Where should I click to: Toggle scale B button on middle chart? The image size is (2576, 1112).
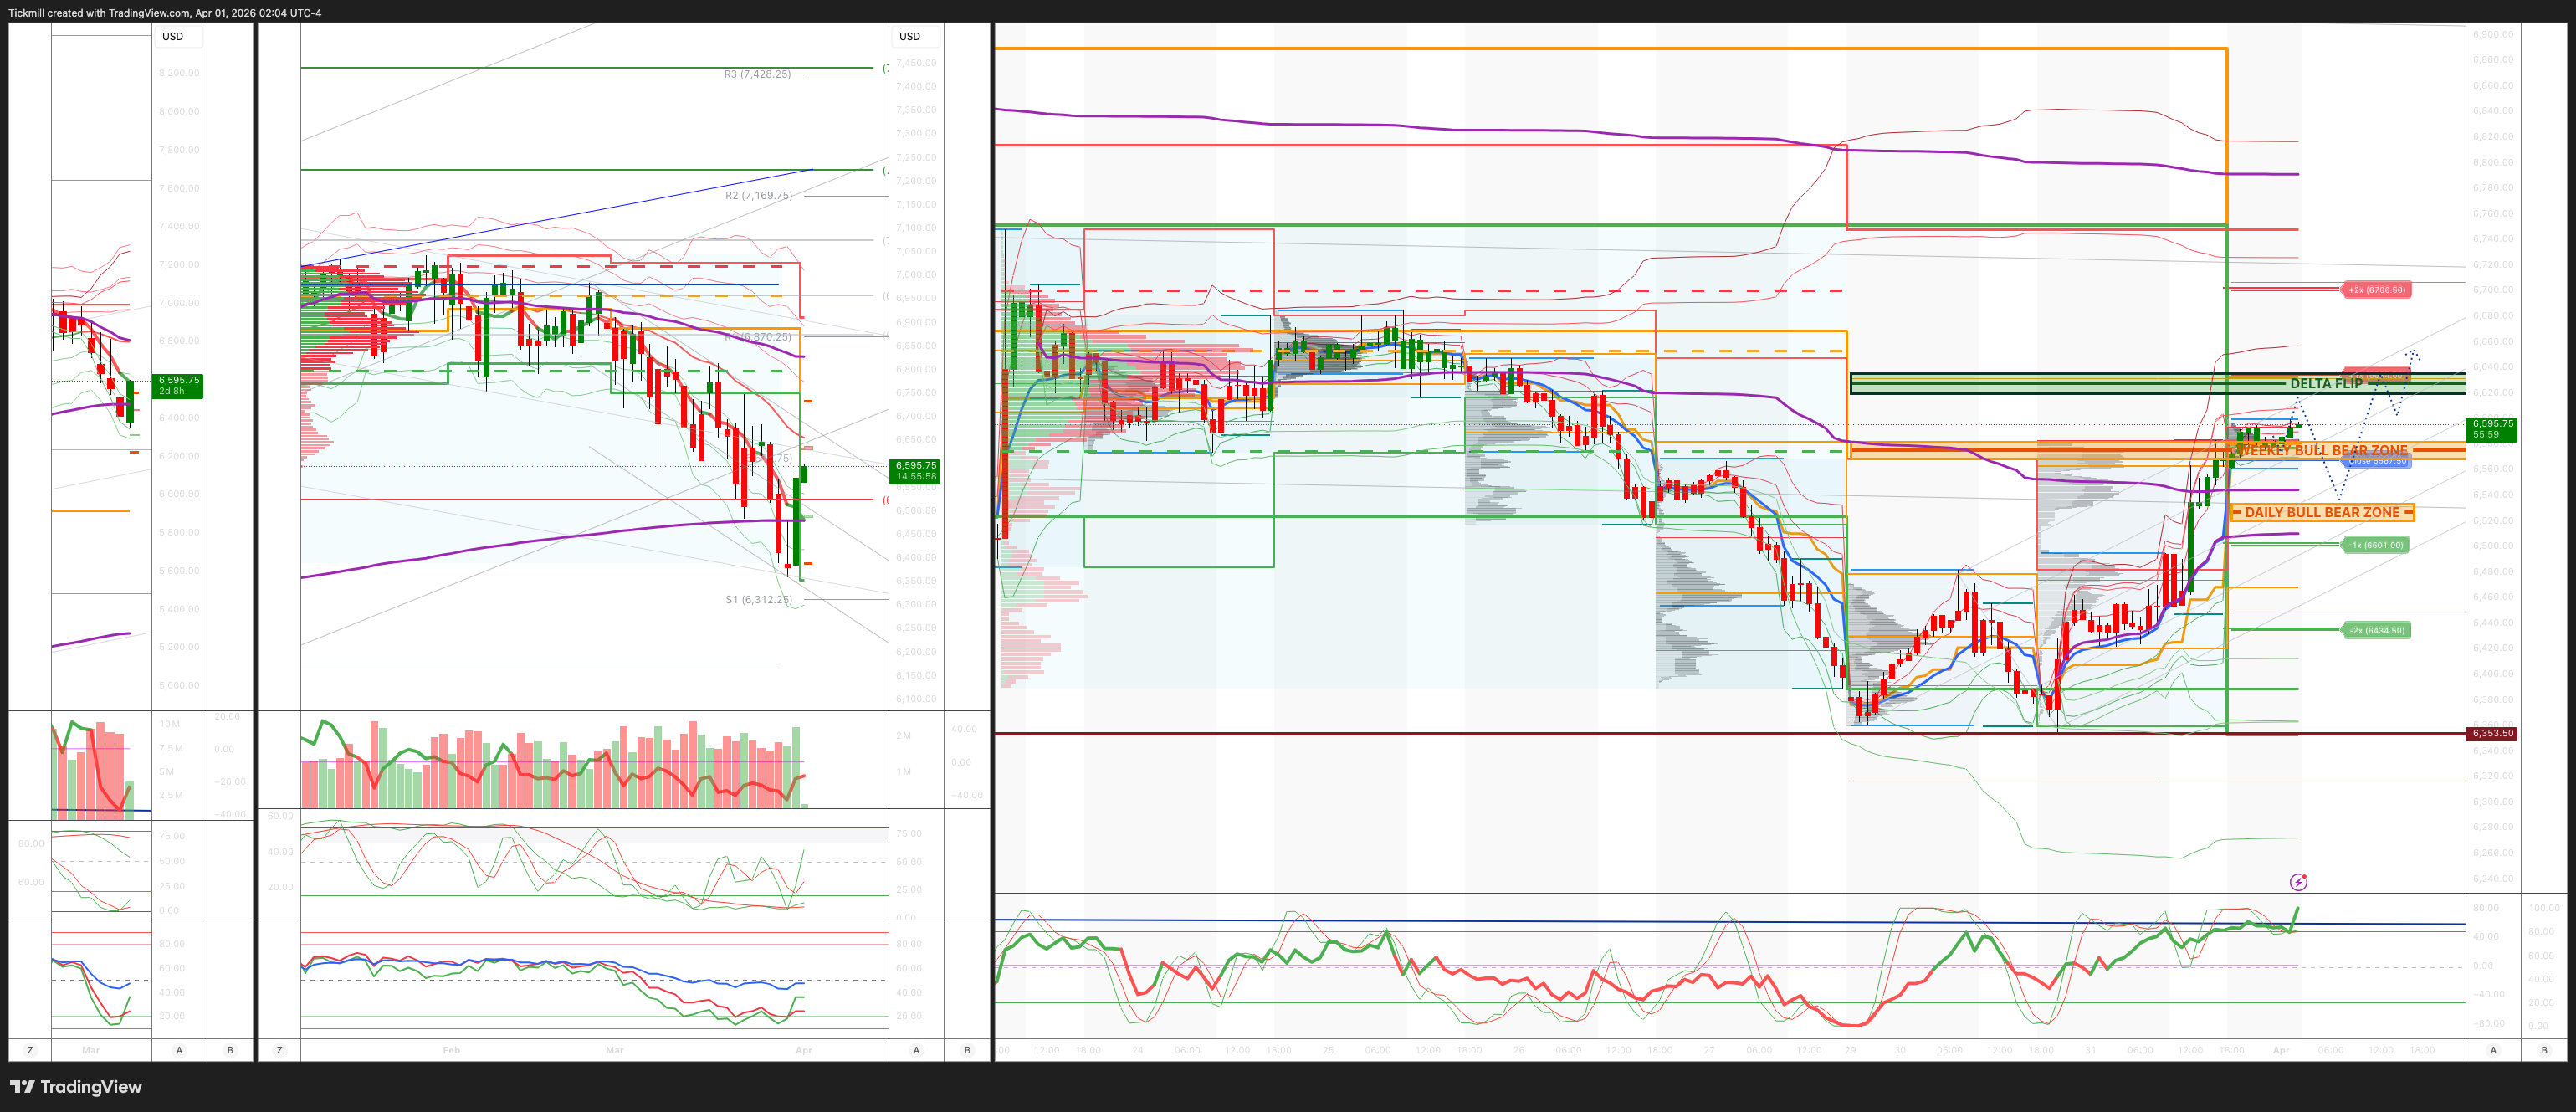pyautogui.click(x=967, y=1050)
